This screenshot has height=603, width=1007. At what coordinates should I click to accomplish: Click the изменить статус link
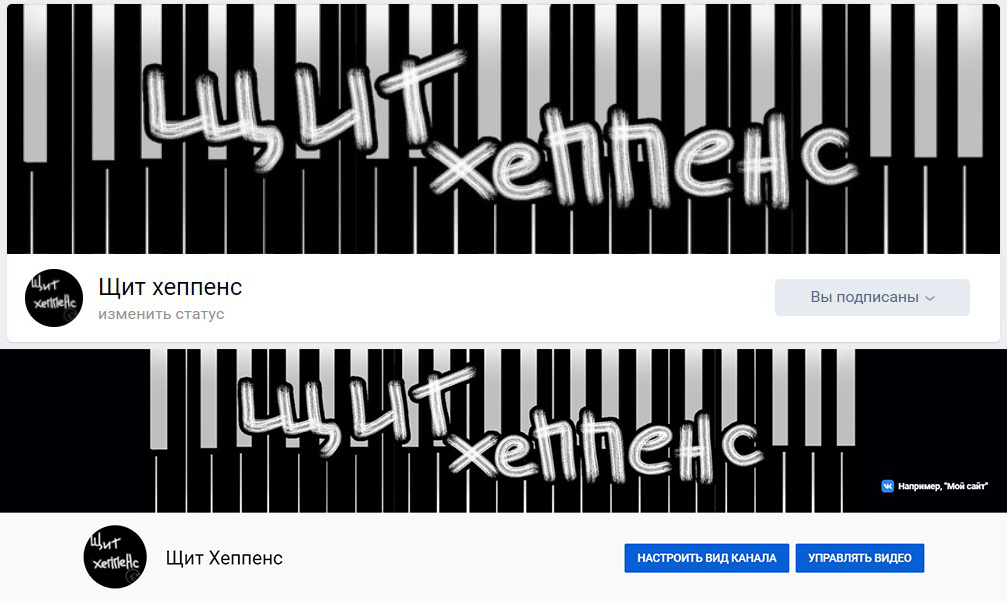click(x=161, y=314)
